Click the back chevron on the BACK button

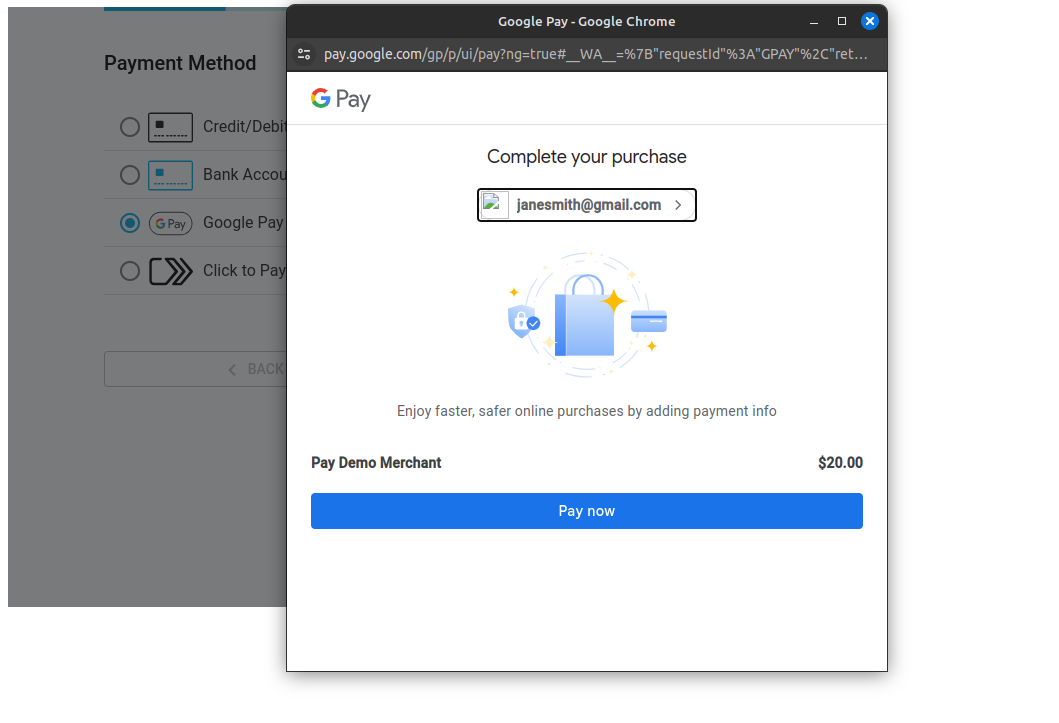232,368
